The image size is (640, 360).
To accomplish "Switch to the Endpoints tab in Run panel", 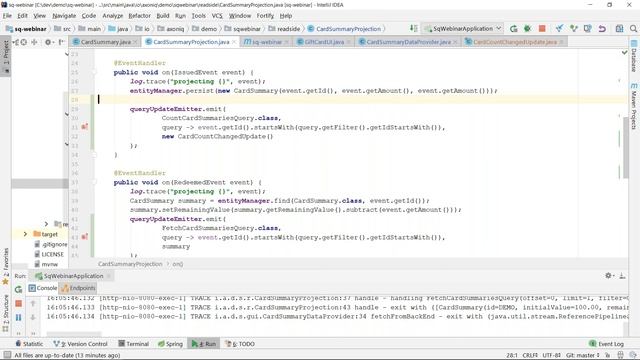I will pos(78,288).
